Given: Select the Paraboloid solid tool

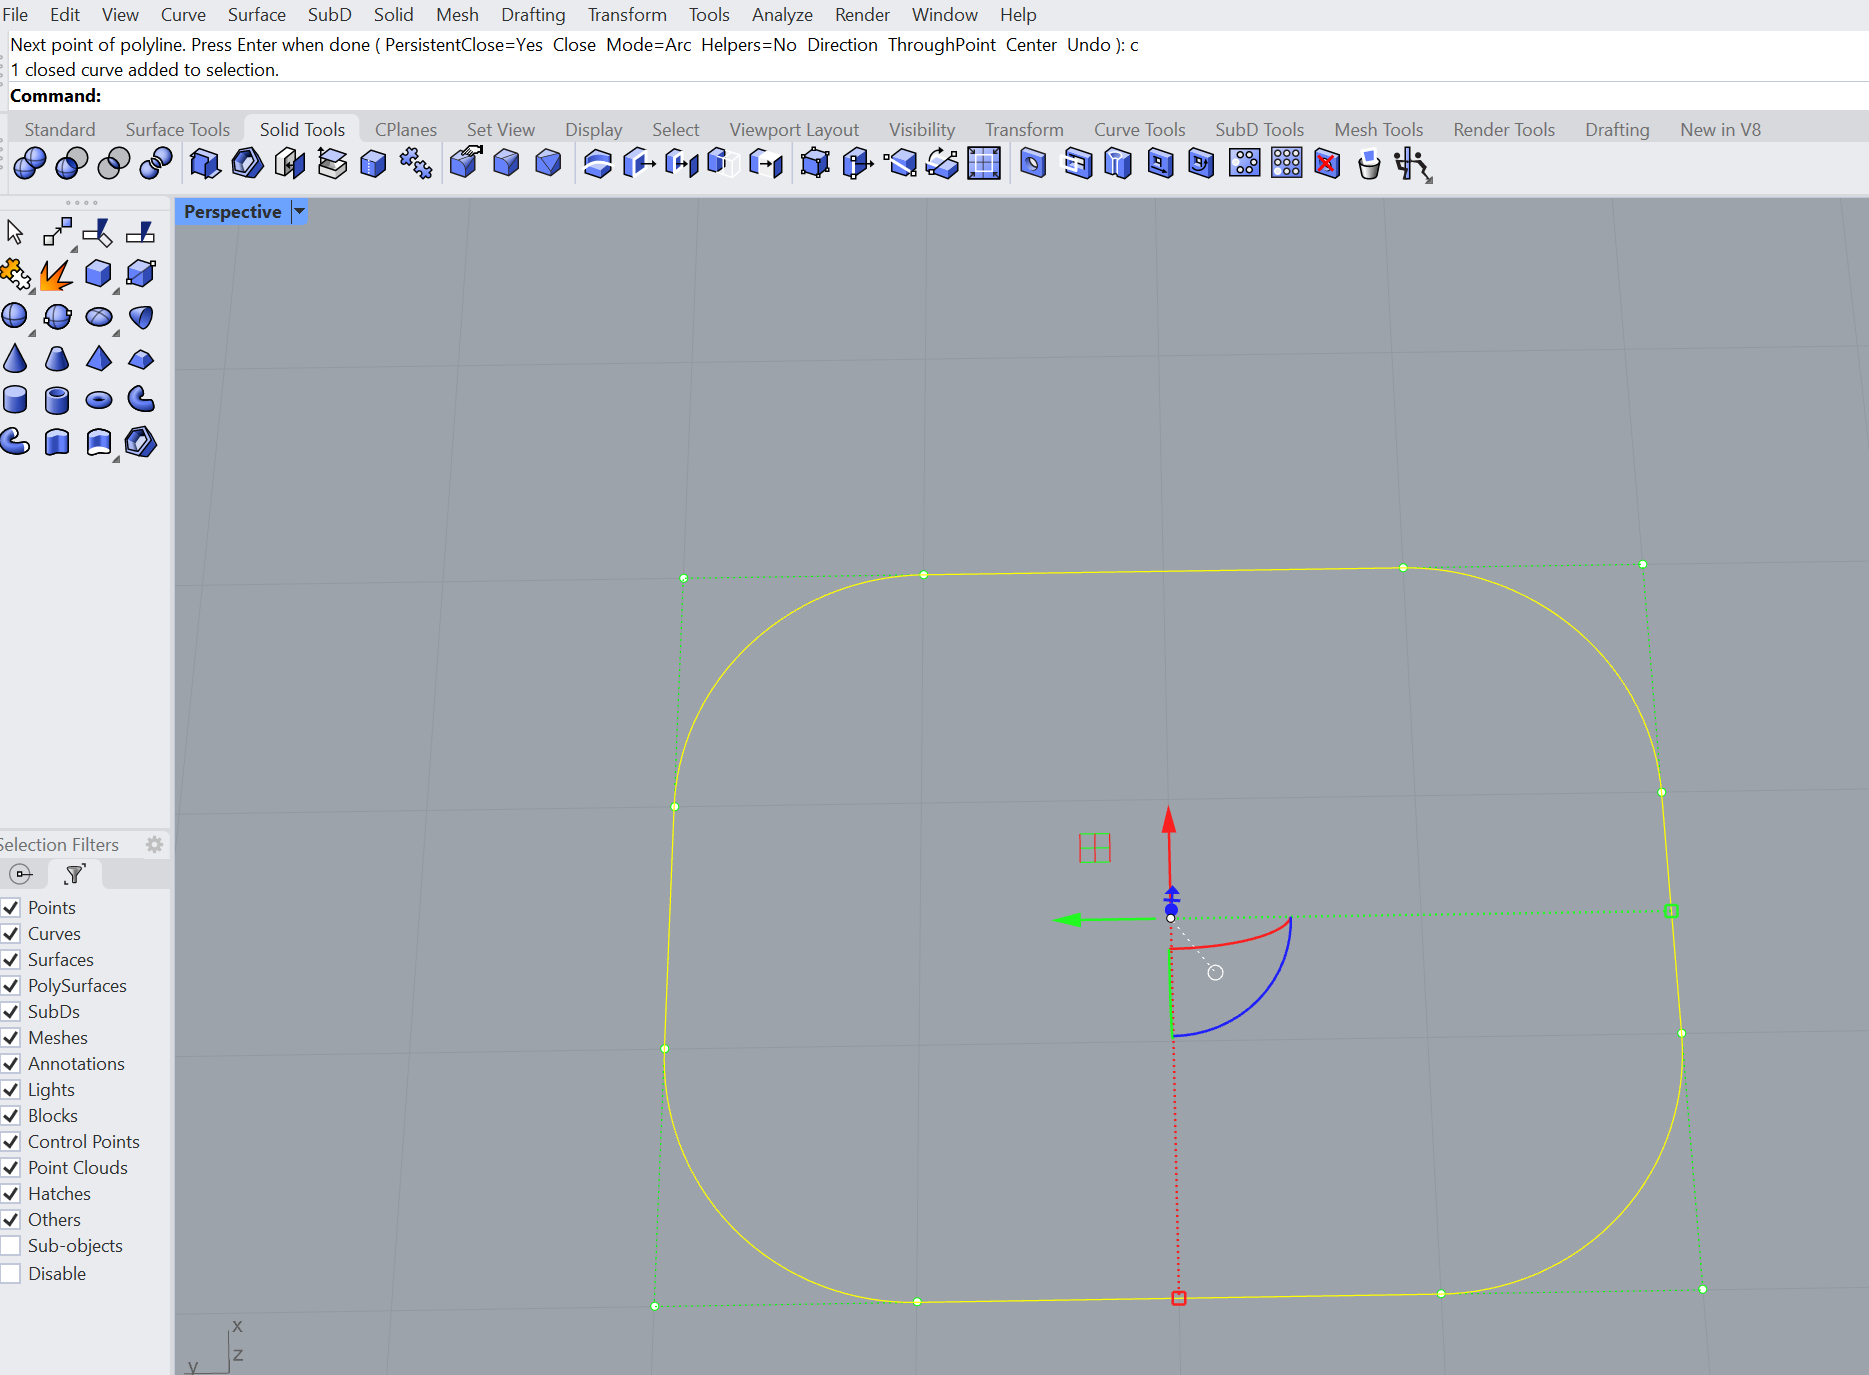Looking at the screenshot, I should pyautogui.click(x=141, y=317).
